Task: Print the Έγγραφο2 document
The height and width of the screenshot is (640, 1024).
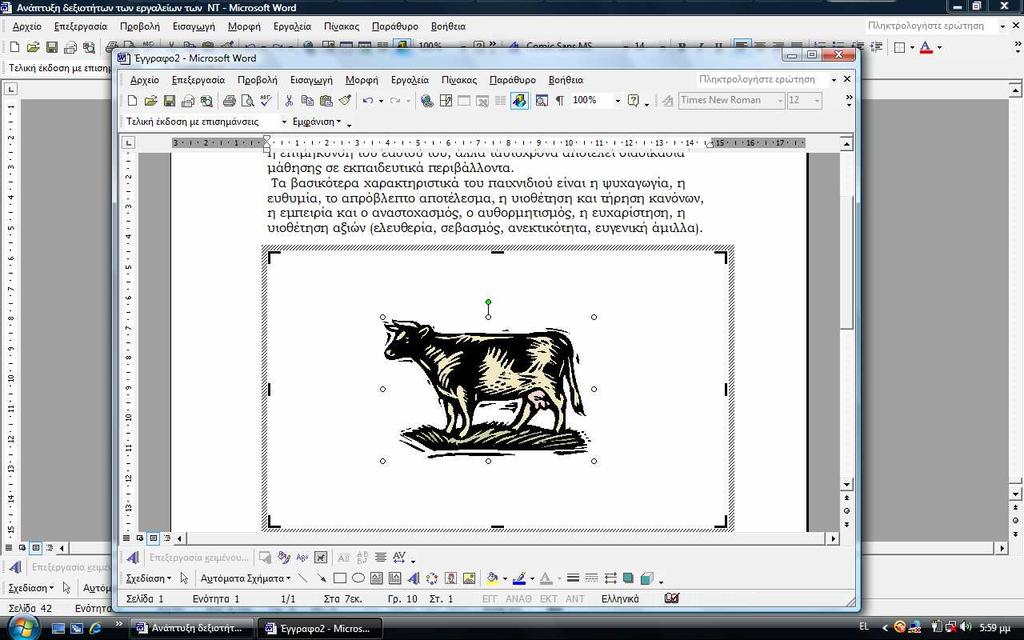Action: pyautogui.click(x=229, y=101)
